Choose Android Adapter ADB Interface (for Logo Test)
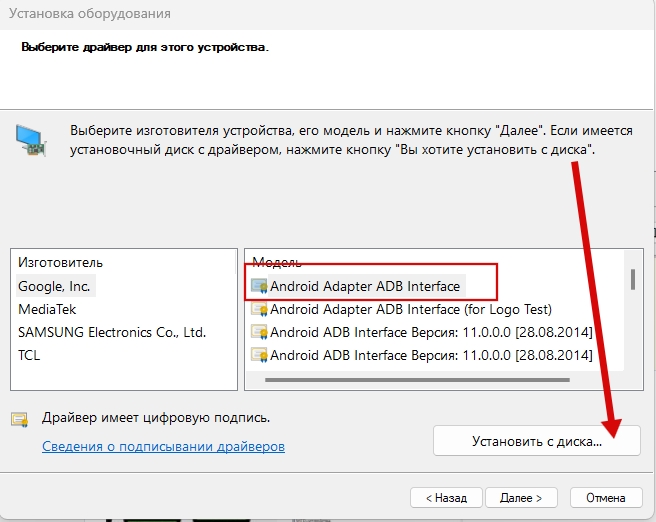 [x=410, y=309]
